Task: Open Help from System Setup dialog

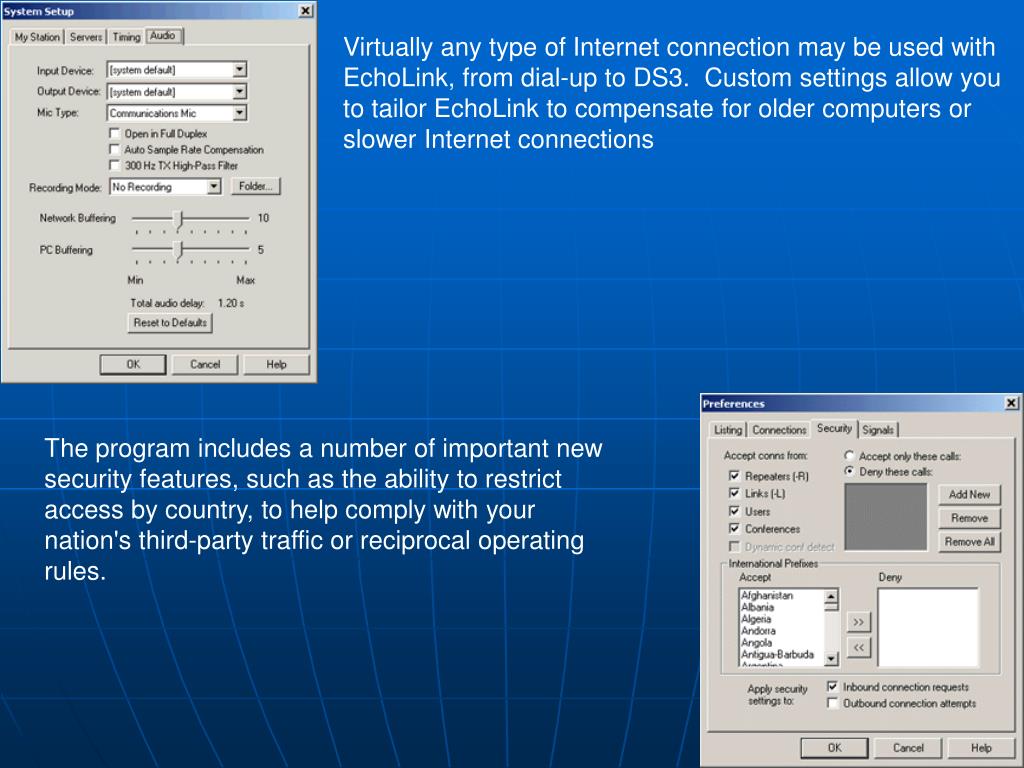Action: pos(276,364)
